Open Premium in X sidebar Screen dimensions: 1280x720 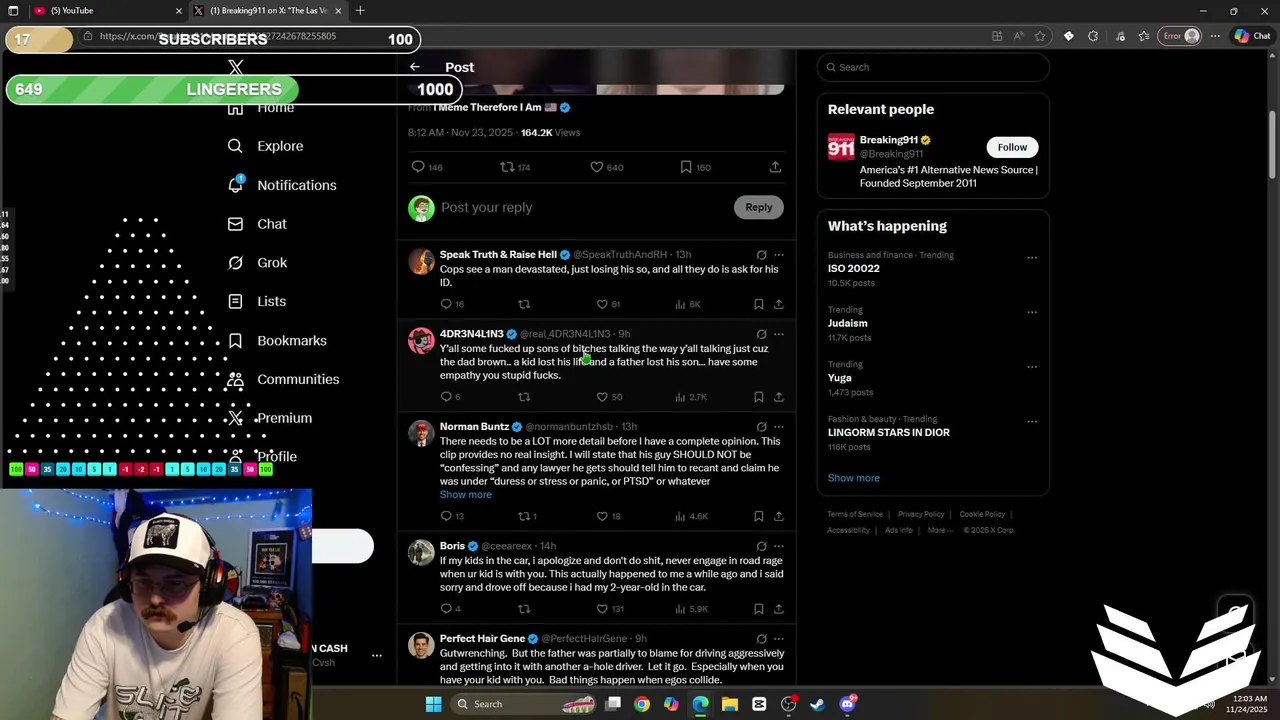pyautogui.click(x=270, y=418)
